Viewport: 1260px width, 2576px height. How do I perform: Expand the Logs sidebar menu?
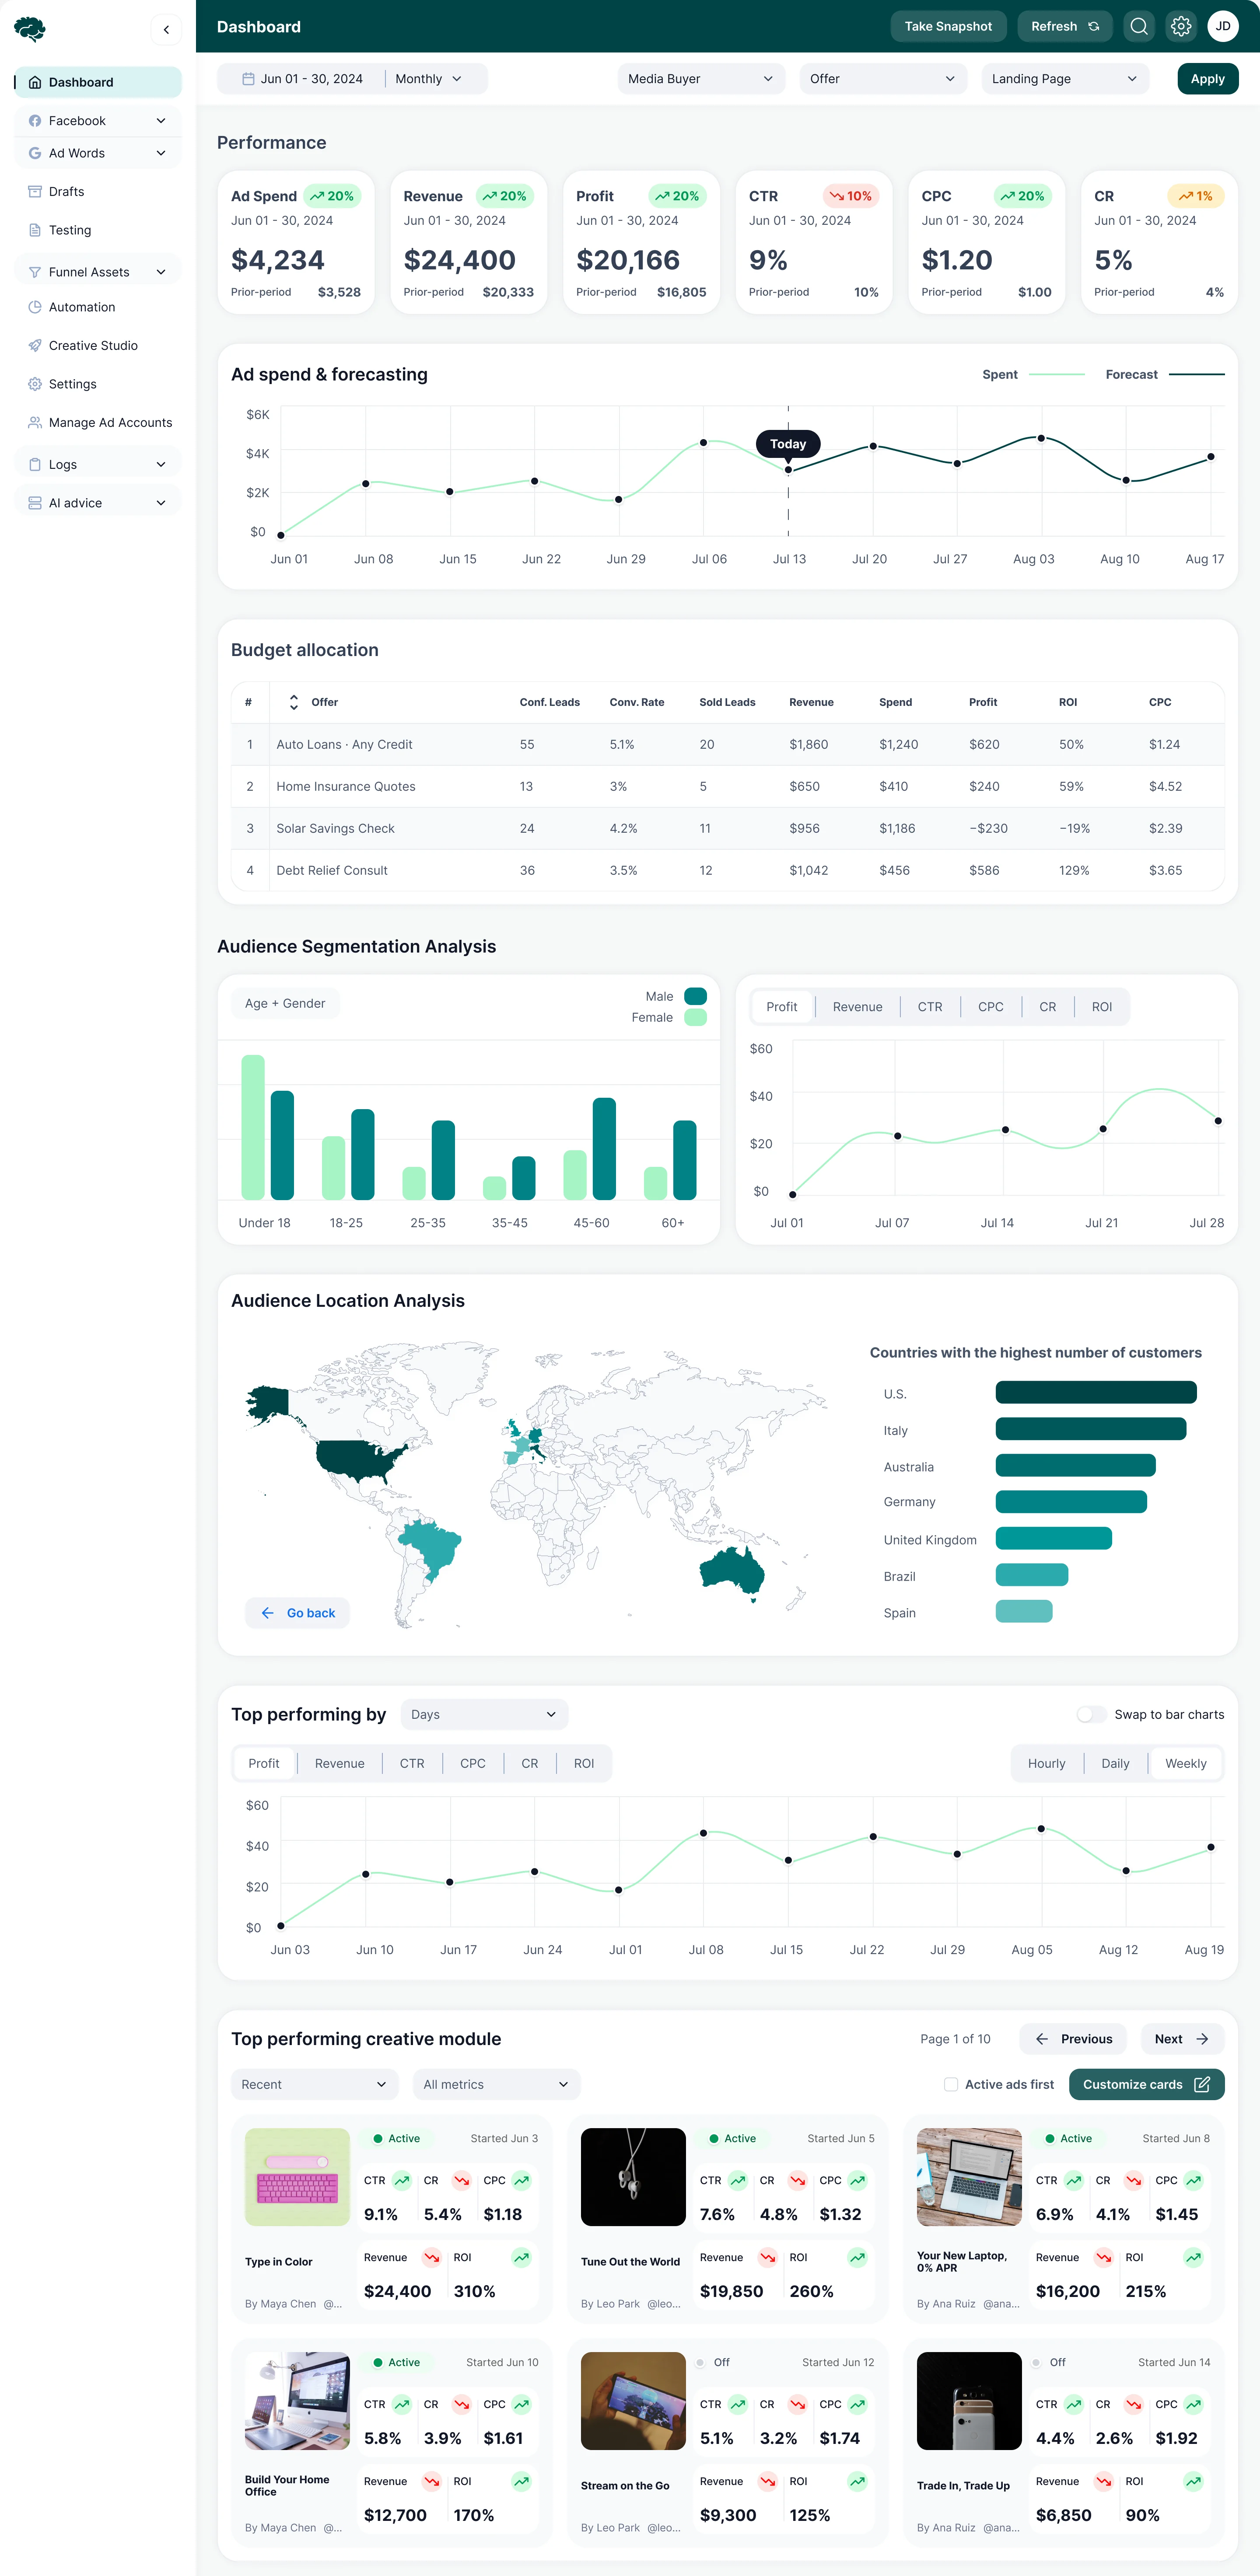(161, 465)
